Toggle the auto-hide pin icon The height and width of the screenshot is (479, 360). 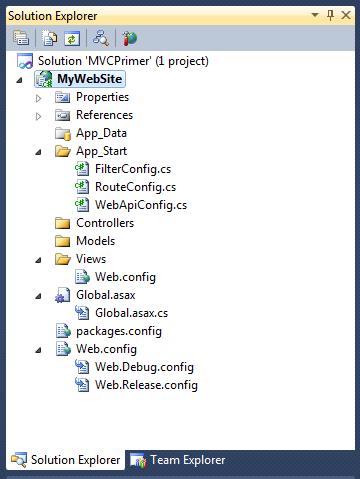point(330,15)
